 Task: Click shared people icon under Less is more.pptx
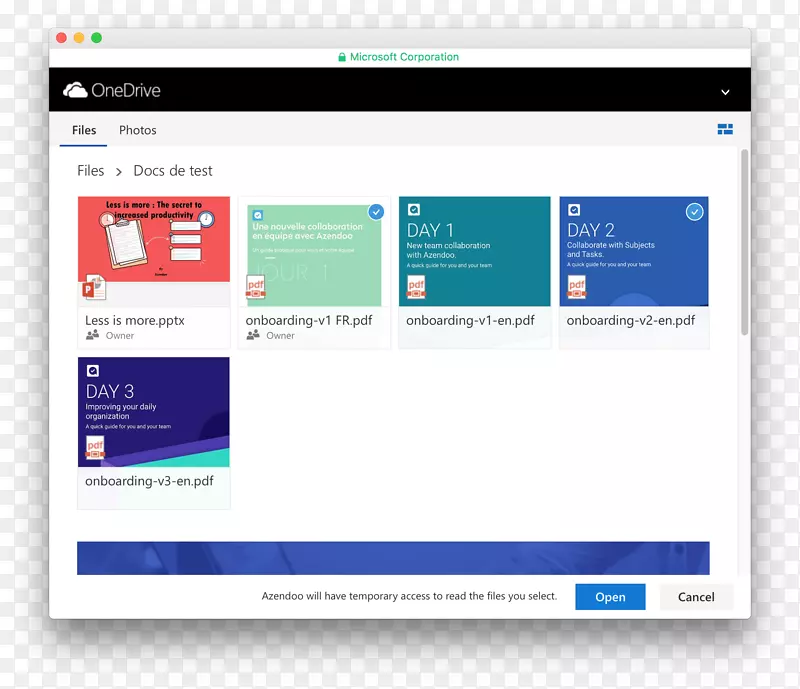coord(92,335)
